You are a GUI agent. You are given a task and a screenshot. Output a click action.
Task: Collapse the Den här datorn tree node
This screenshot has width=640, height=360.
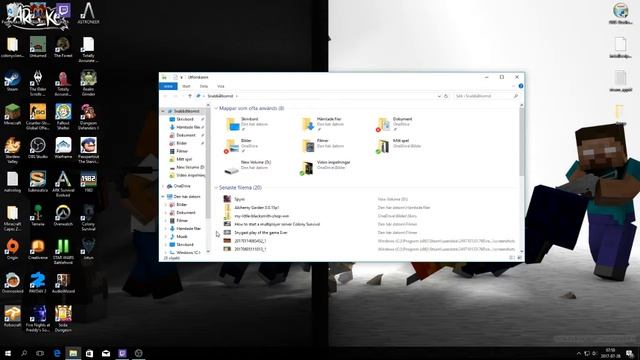[x=163, y=196]
